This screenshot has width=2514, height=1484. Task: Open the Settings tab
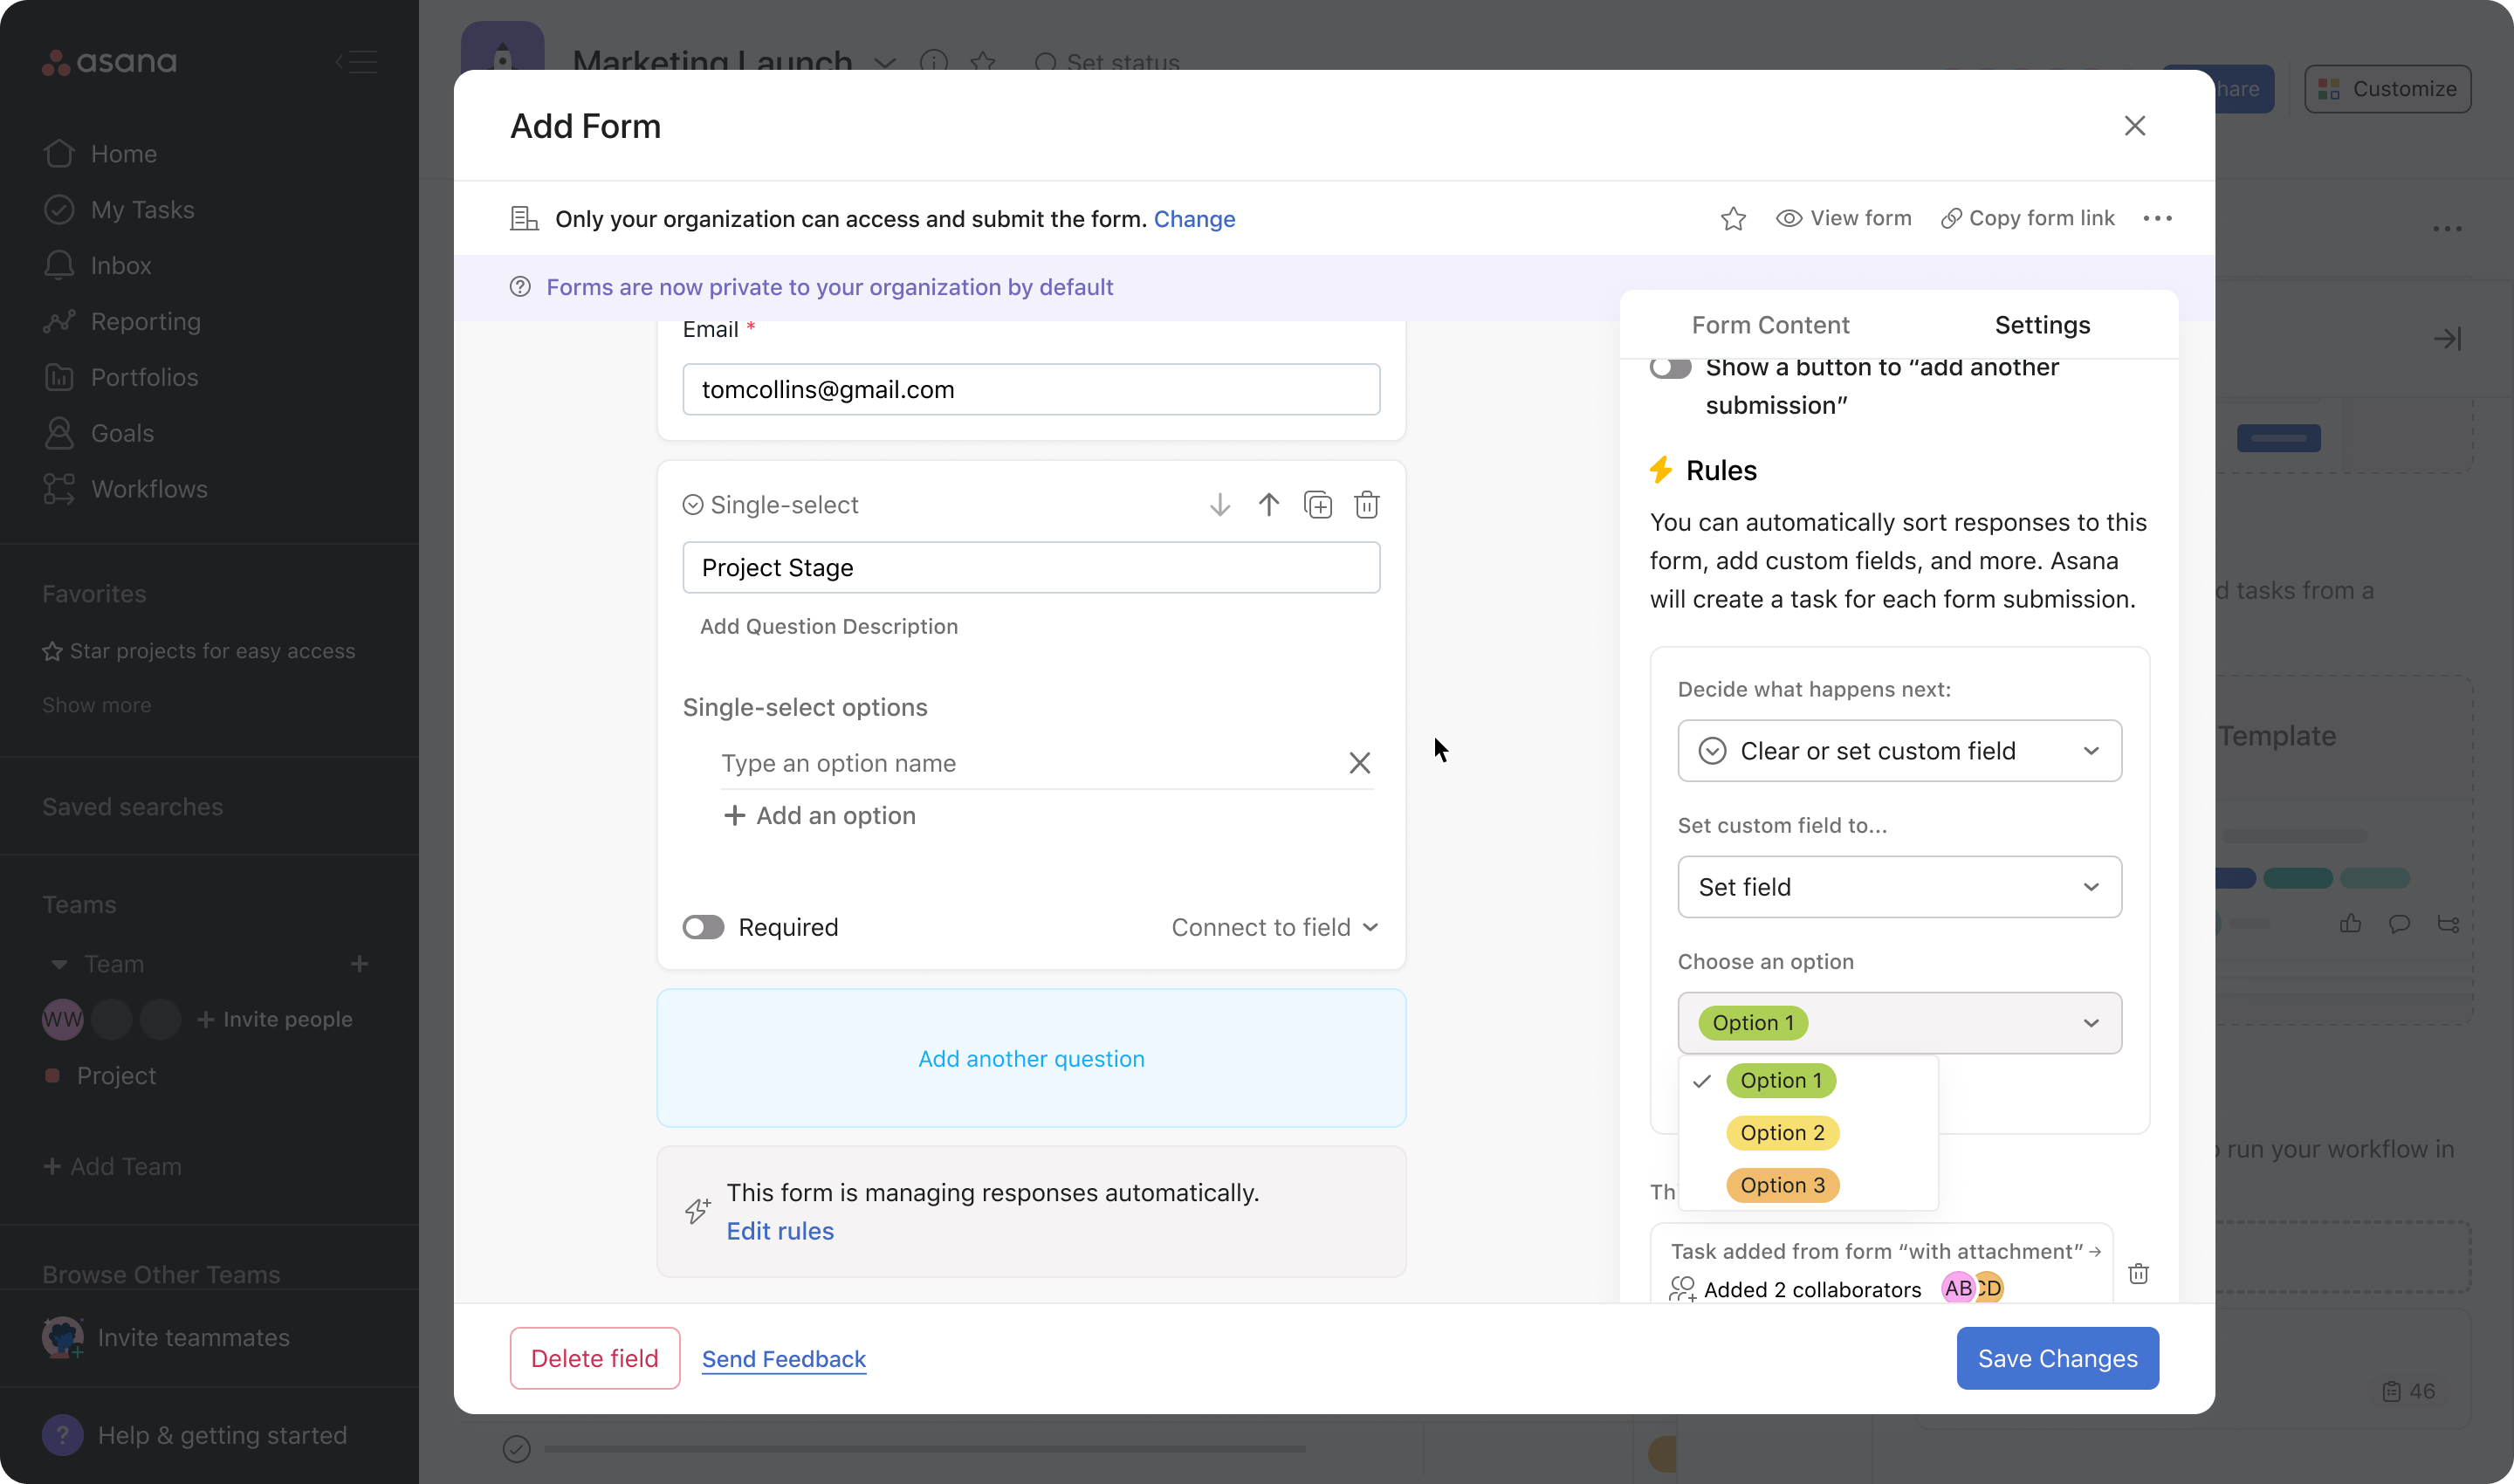pyautogui.click(x=2041, y=323)
